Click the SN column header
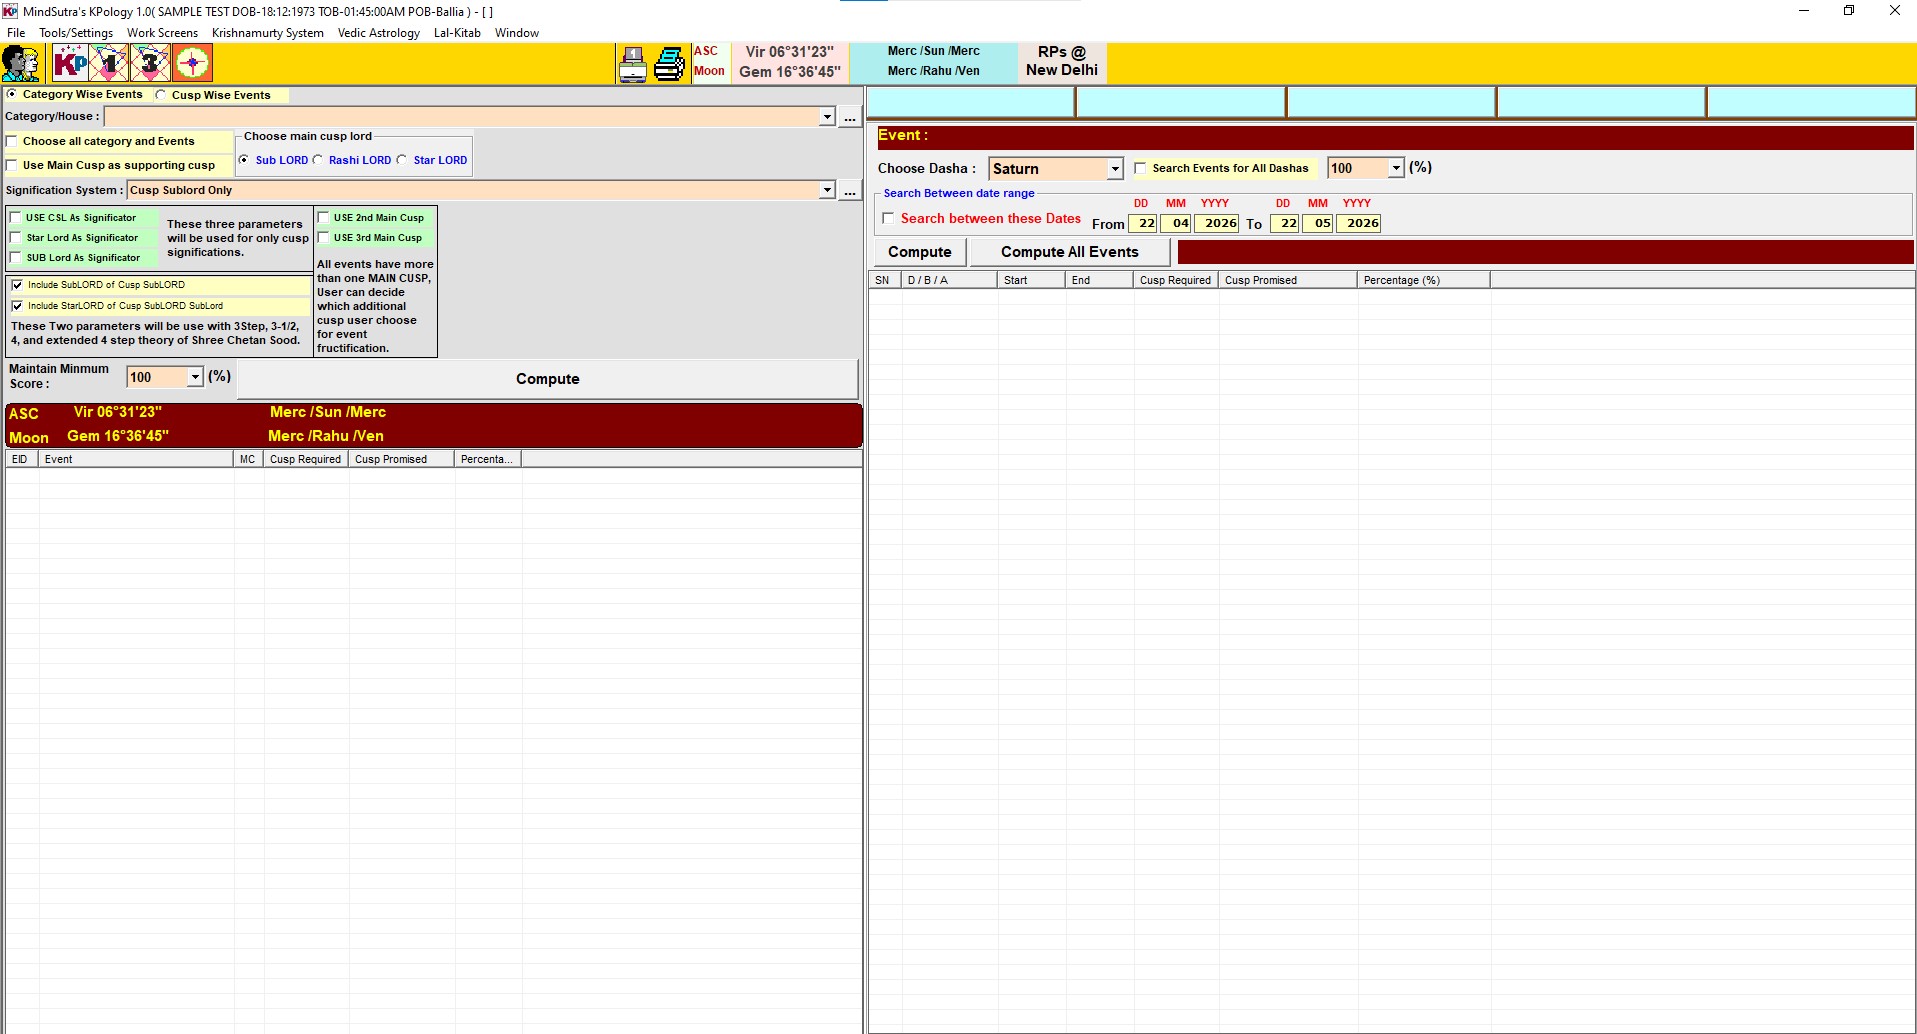 (x=884, y=280)
